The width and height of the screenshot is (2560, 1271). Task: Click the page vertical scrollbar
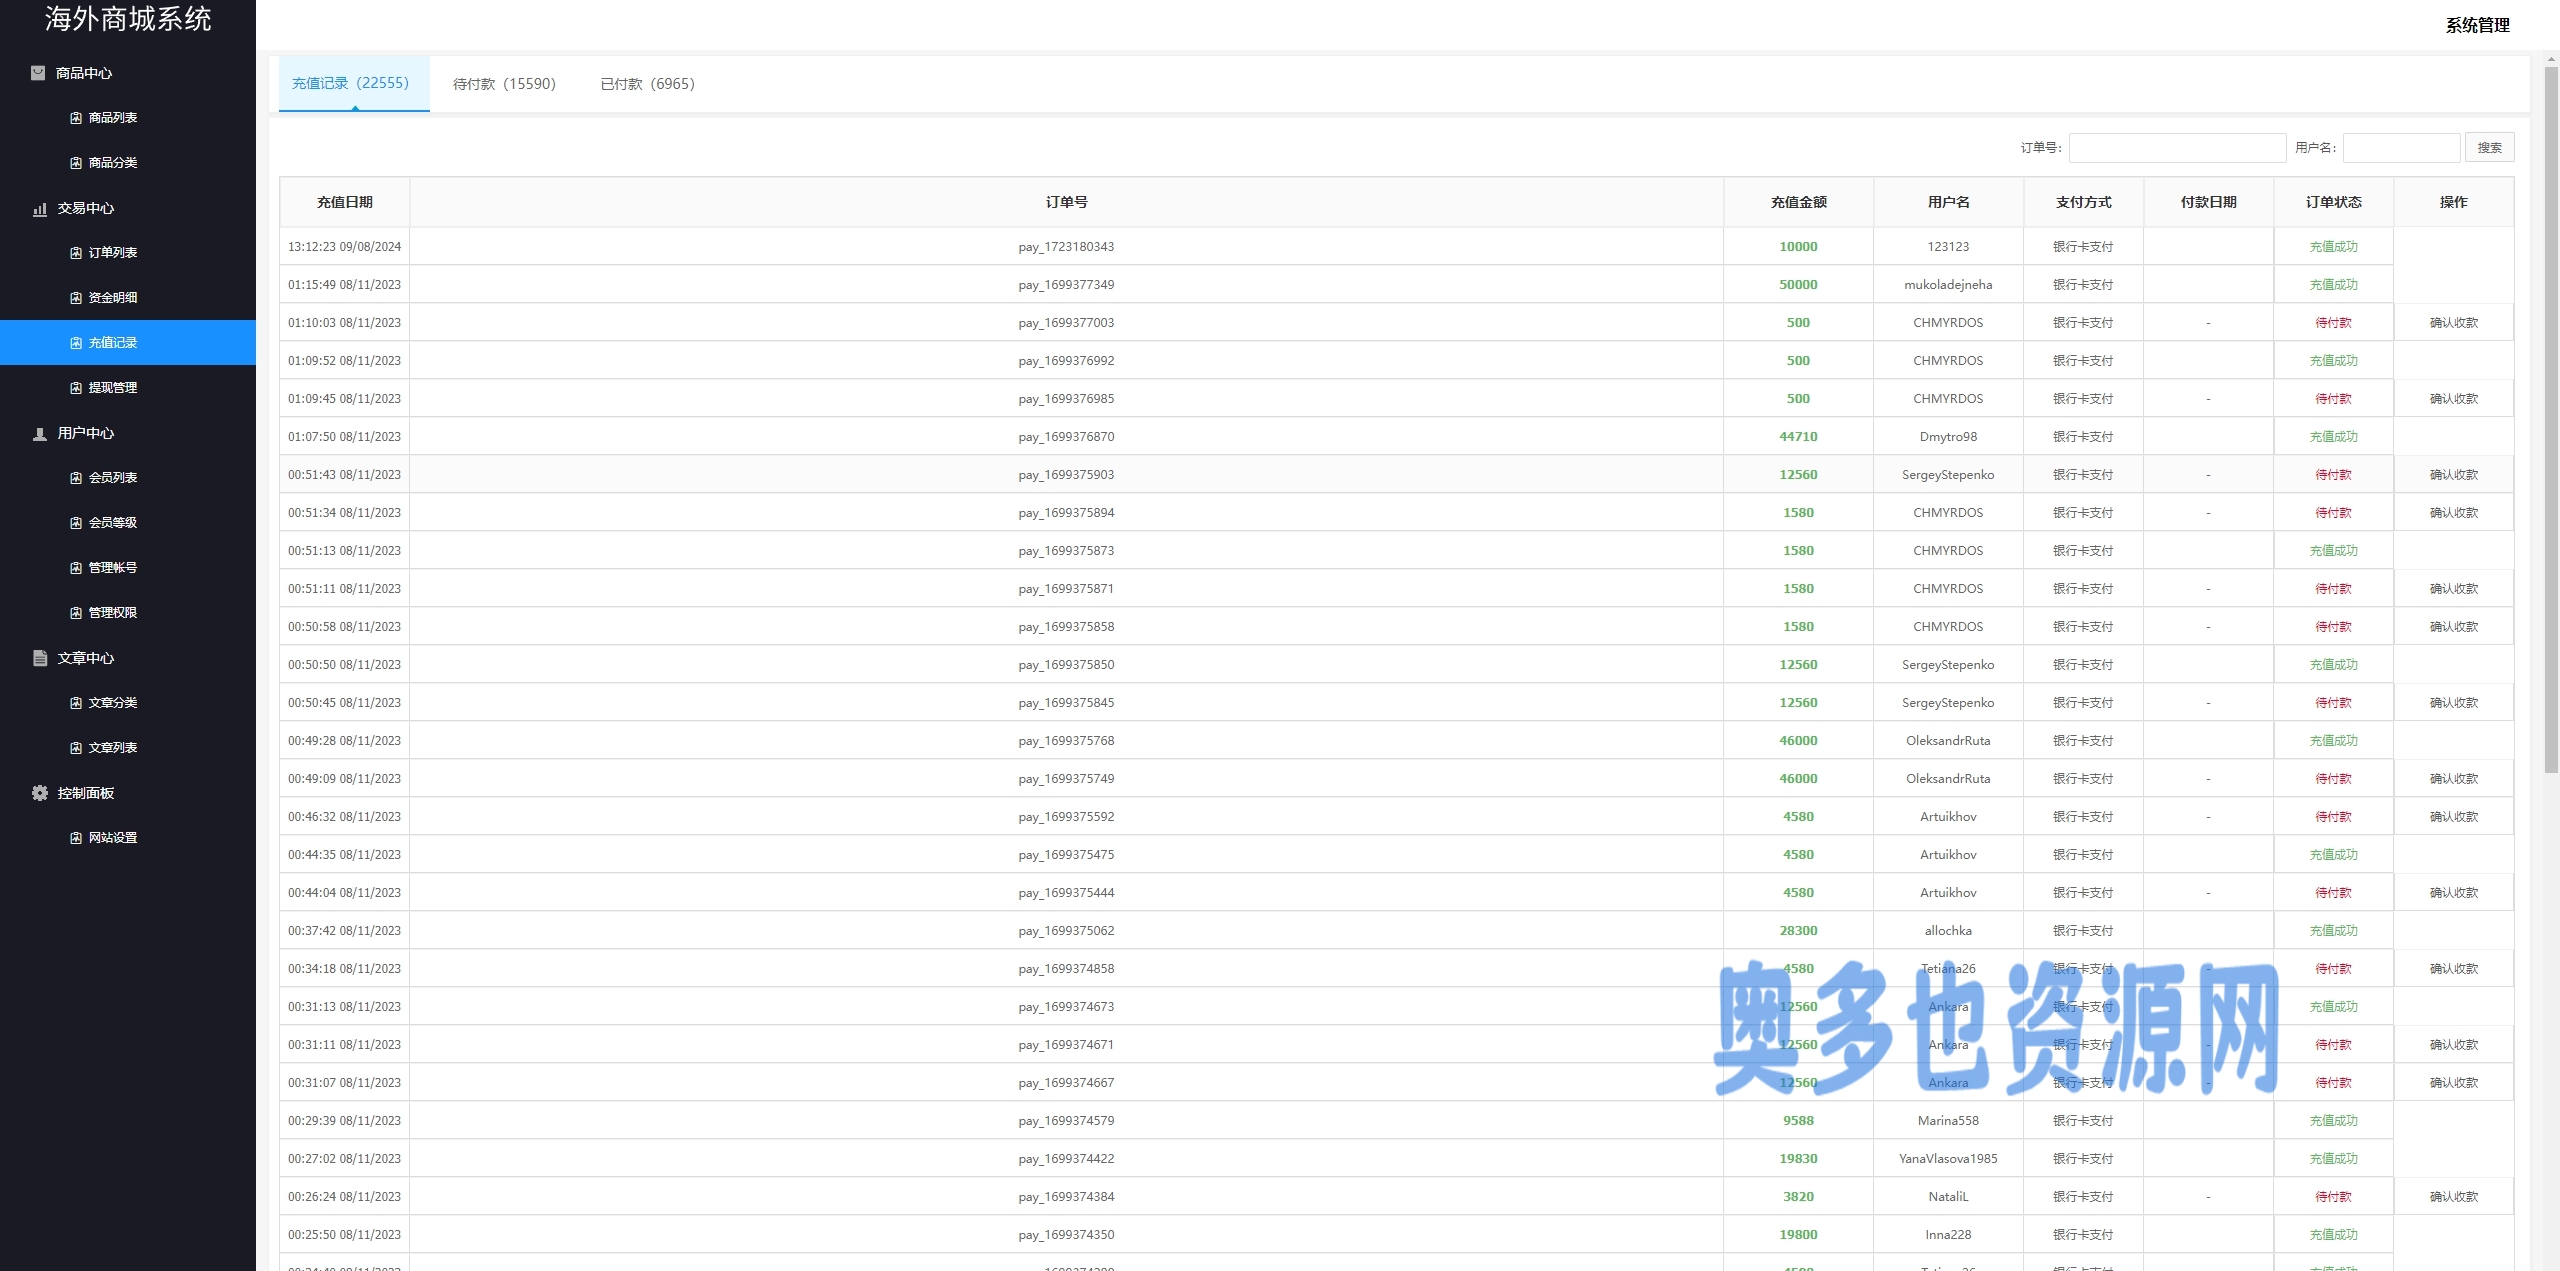[x=2551, y=420]
